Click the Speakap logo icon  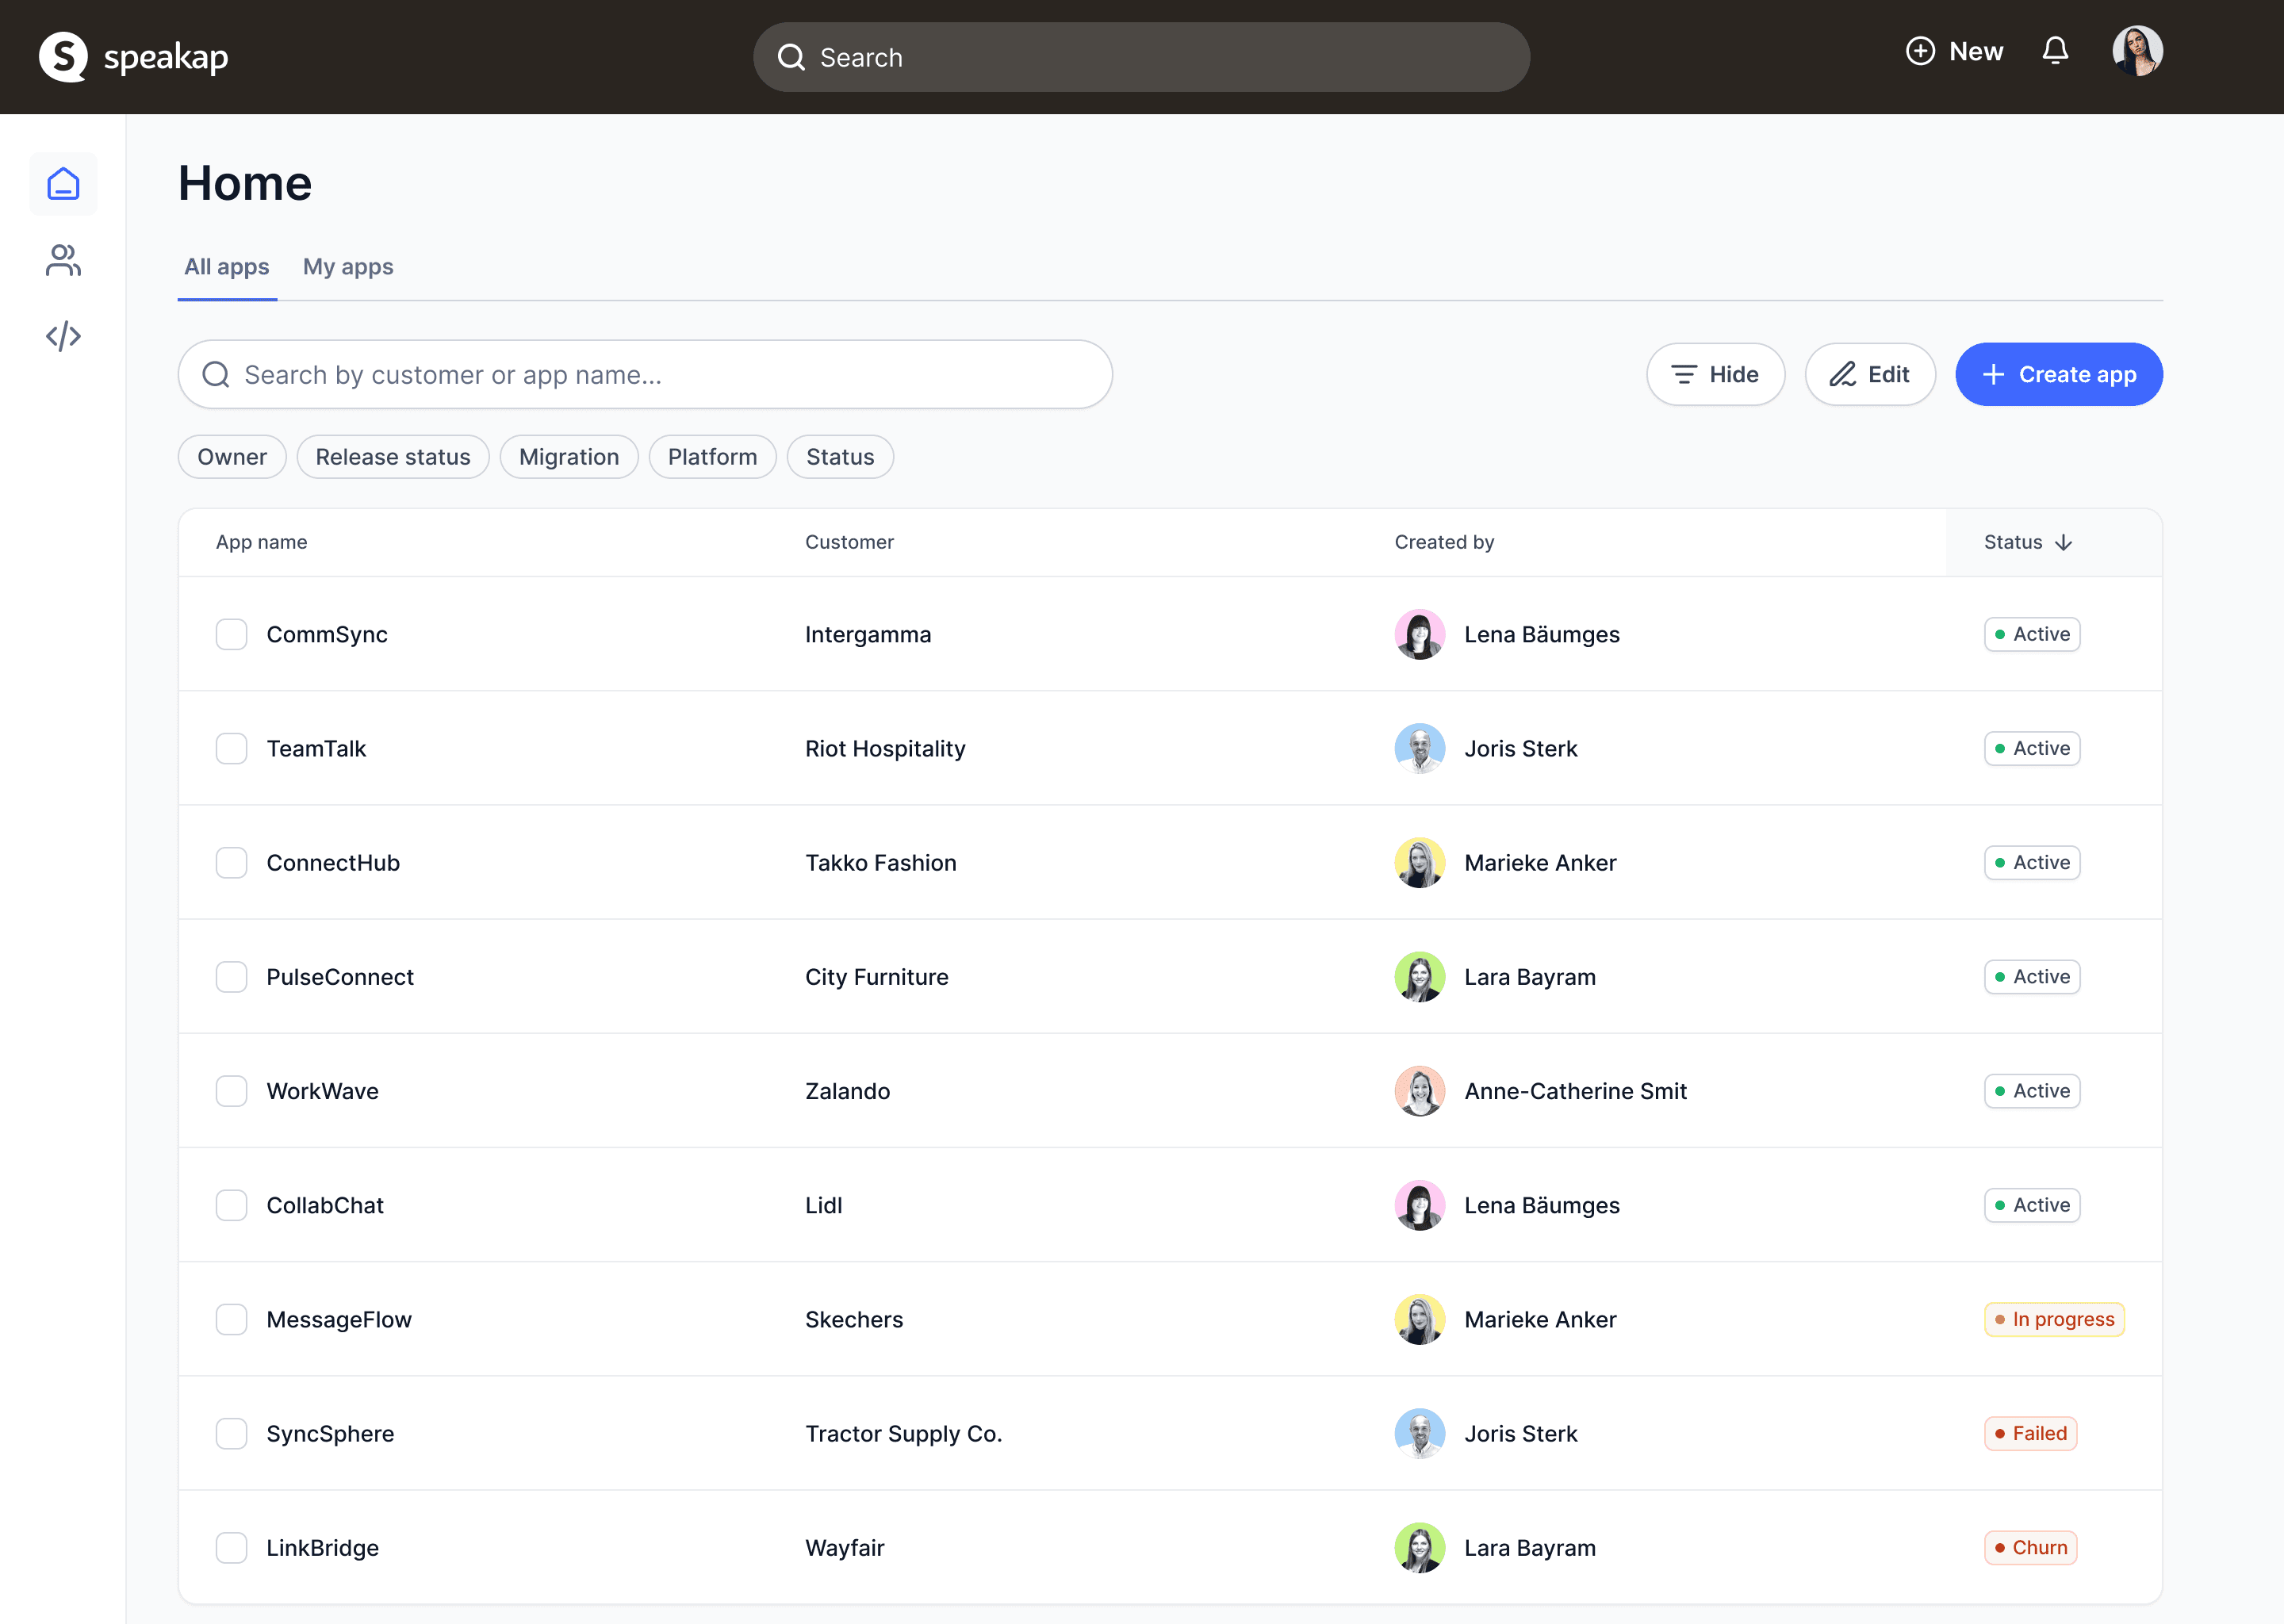point(63,57)
